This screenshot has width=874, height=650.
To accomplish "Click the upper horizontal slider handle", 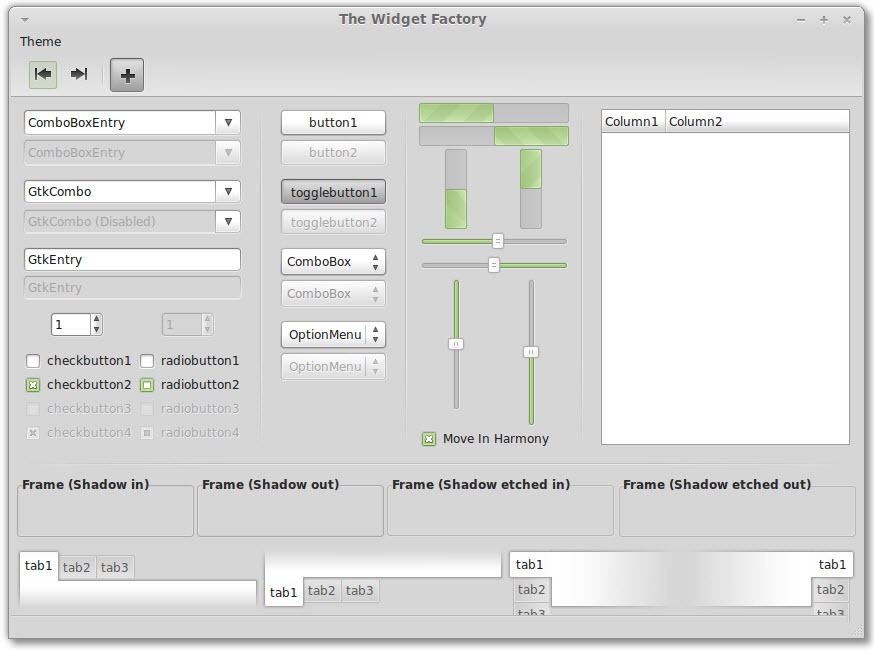I will click(x=498, y=241).
